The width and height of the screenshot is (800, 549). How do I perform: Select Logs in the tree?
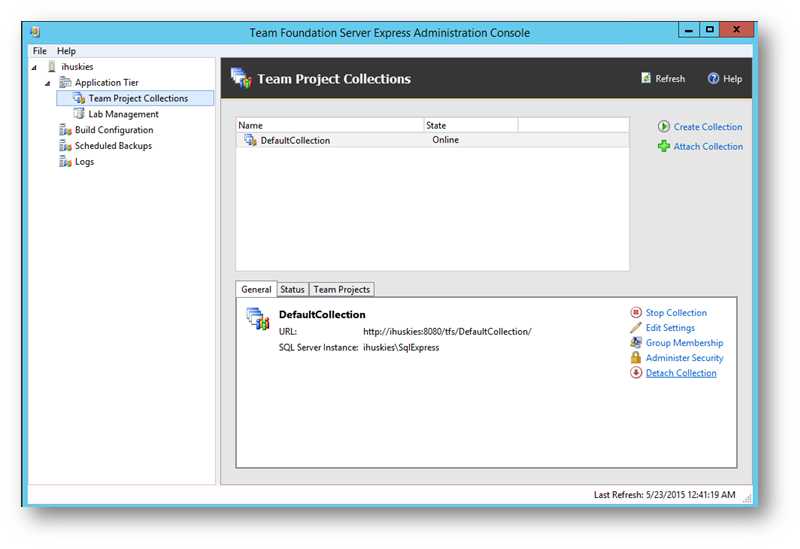[84, 161]
